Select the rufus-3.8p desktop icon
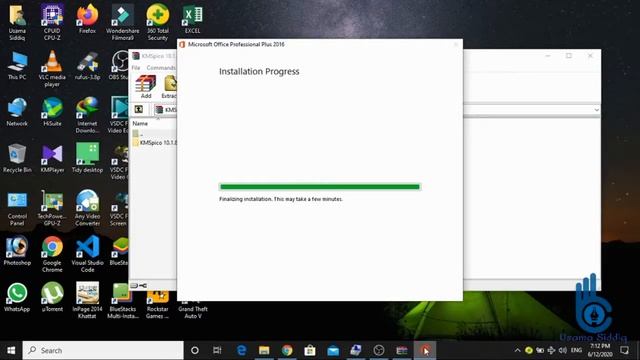The image size is (640, 360). 87,65
